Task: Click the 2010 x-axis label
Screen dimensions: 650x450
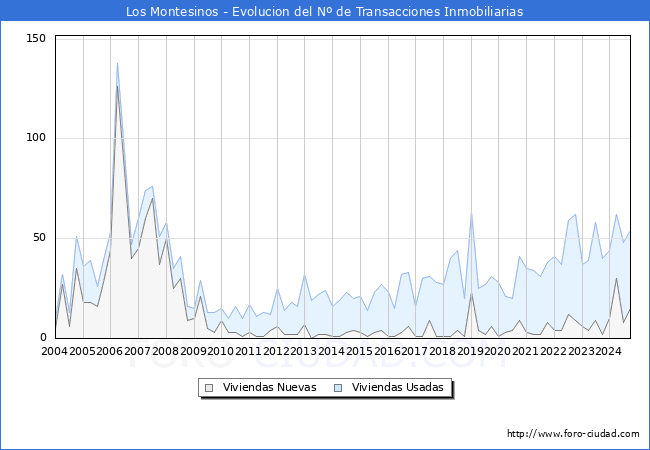Action: pos(221,351)
